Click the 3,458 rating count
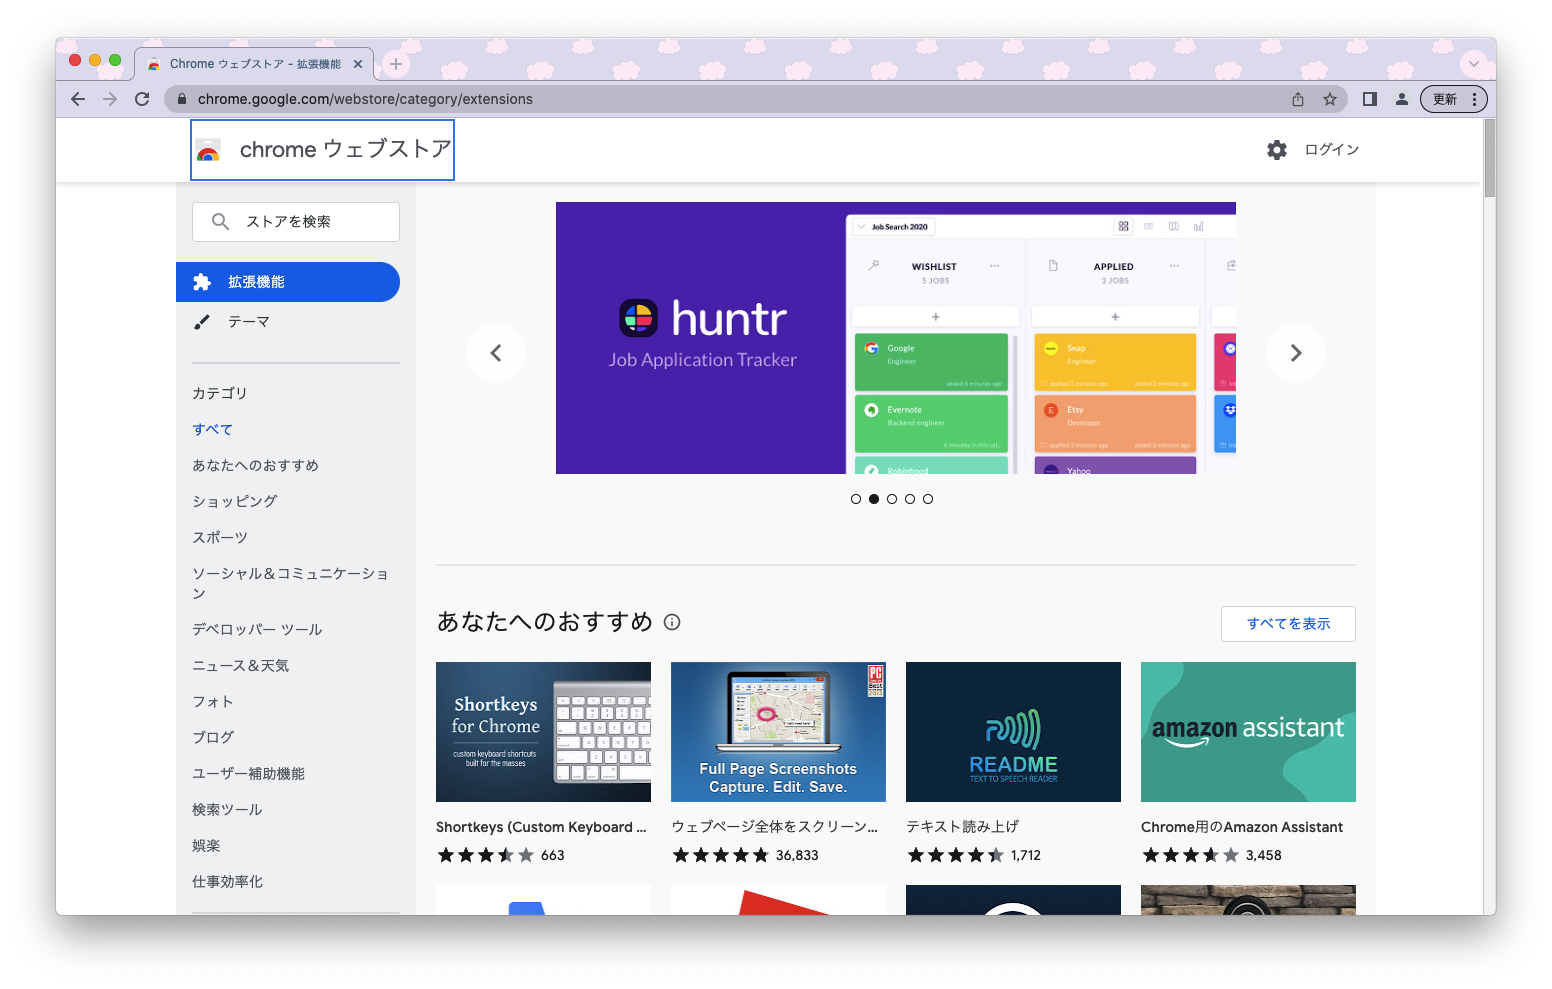Screen dimensions: 1552x989 1264,855
